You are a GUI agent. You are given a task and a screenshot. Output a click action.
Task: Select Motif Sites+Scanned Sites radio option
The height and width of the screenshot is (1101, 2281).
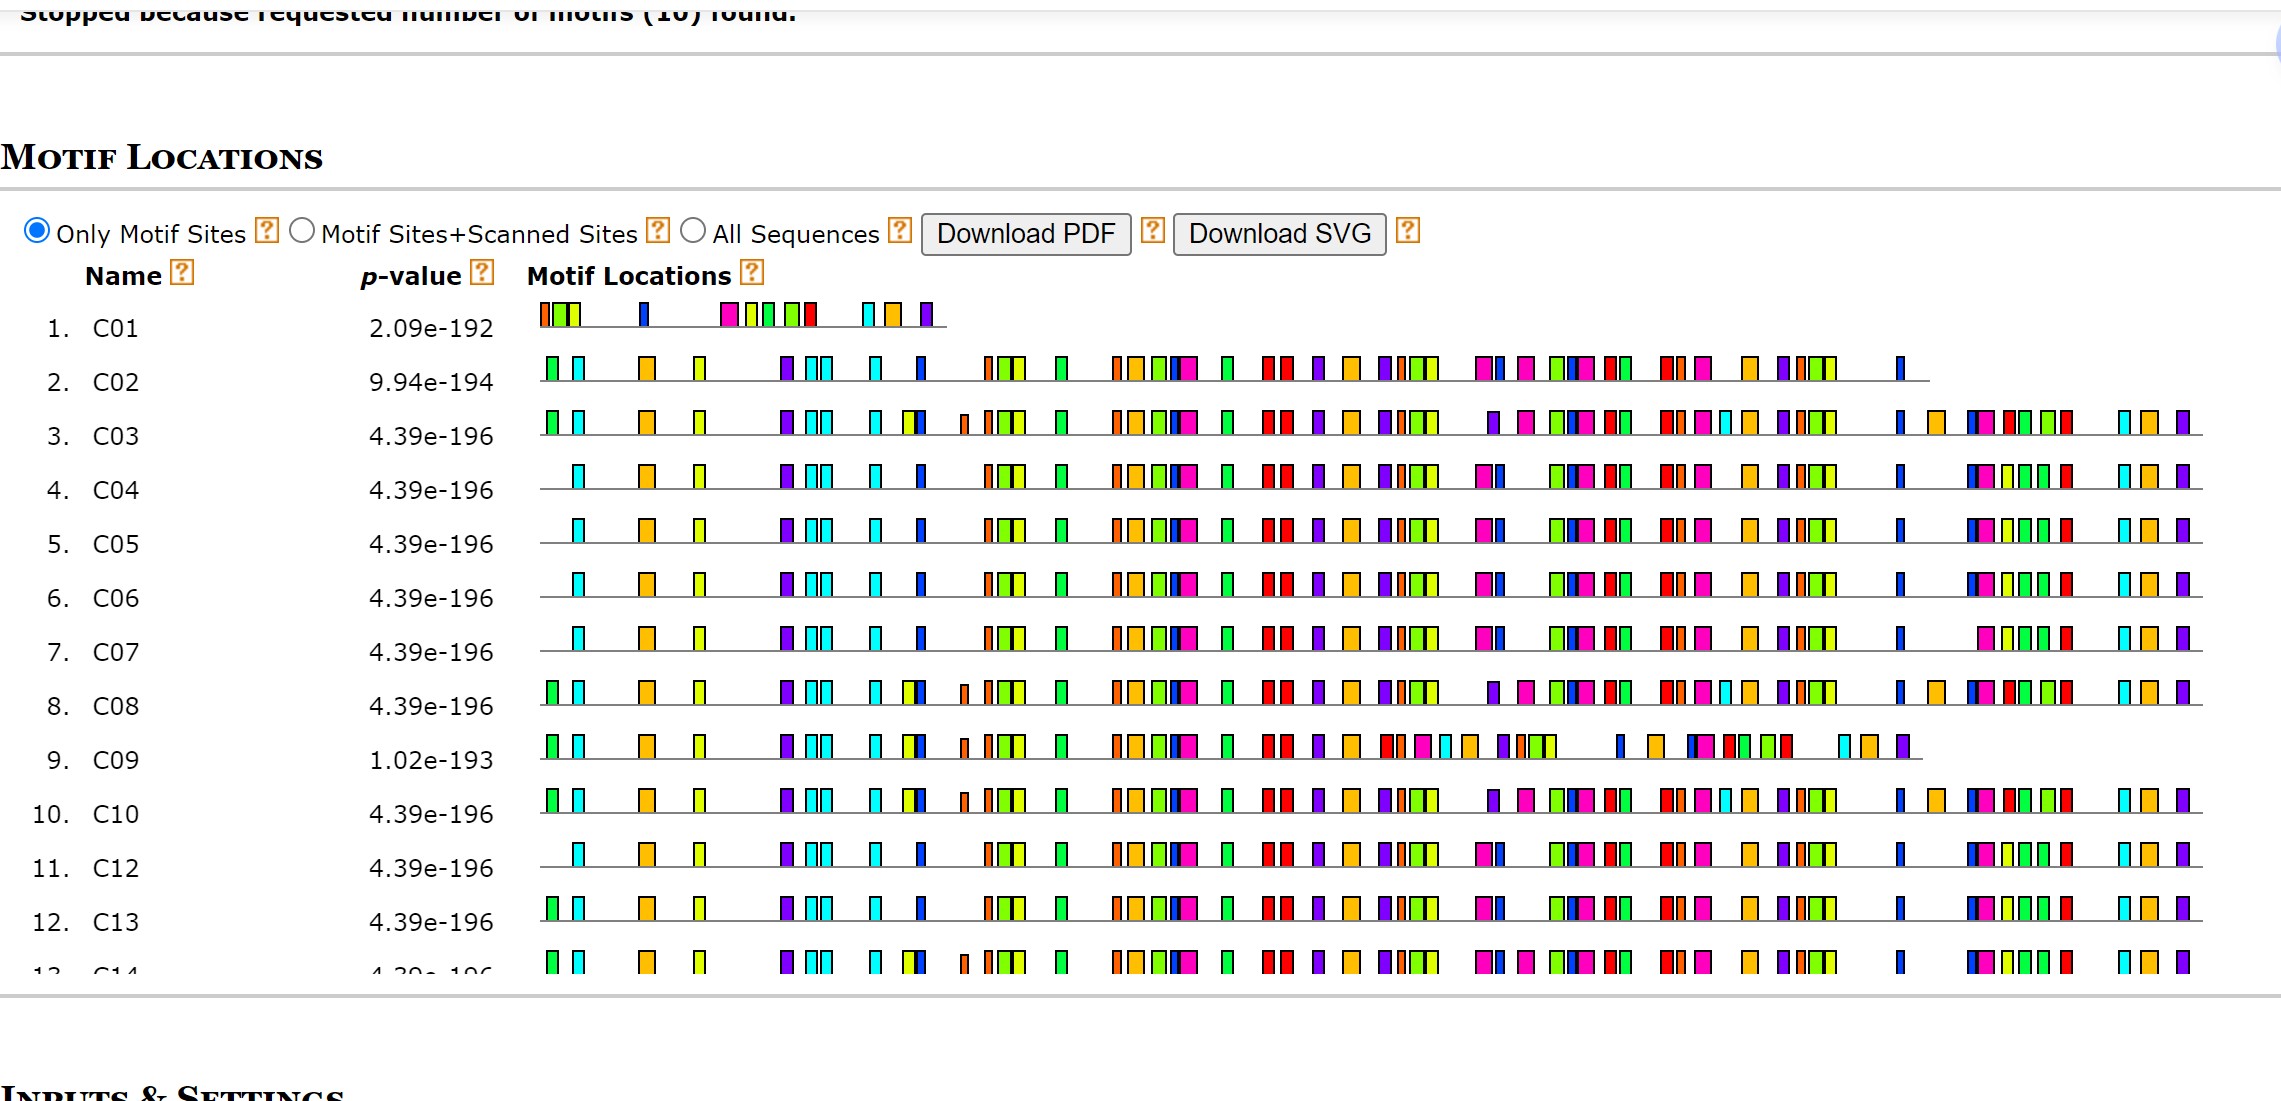302,231
